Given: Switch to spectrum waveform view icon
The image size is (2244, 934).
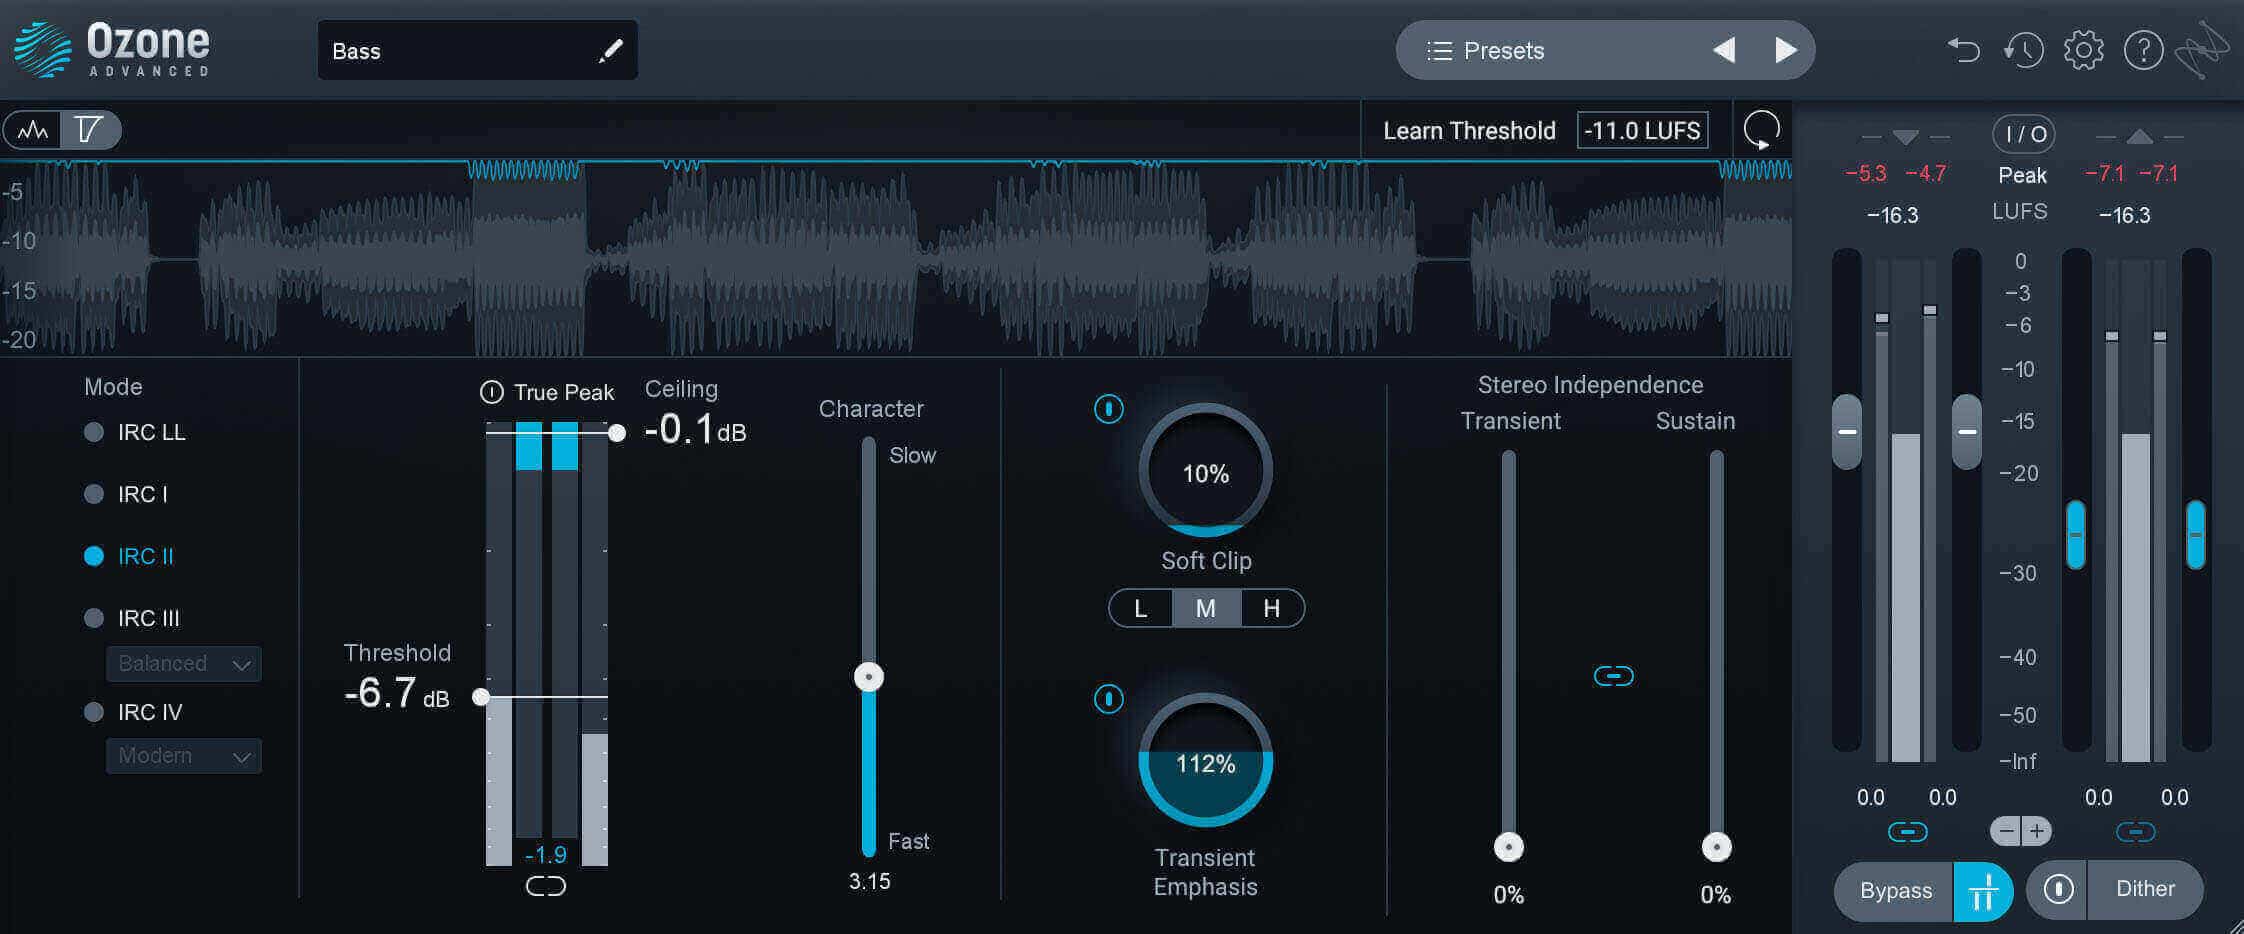Looking at the screenshot, I should [33, 130].
